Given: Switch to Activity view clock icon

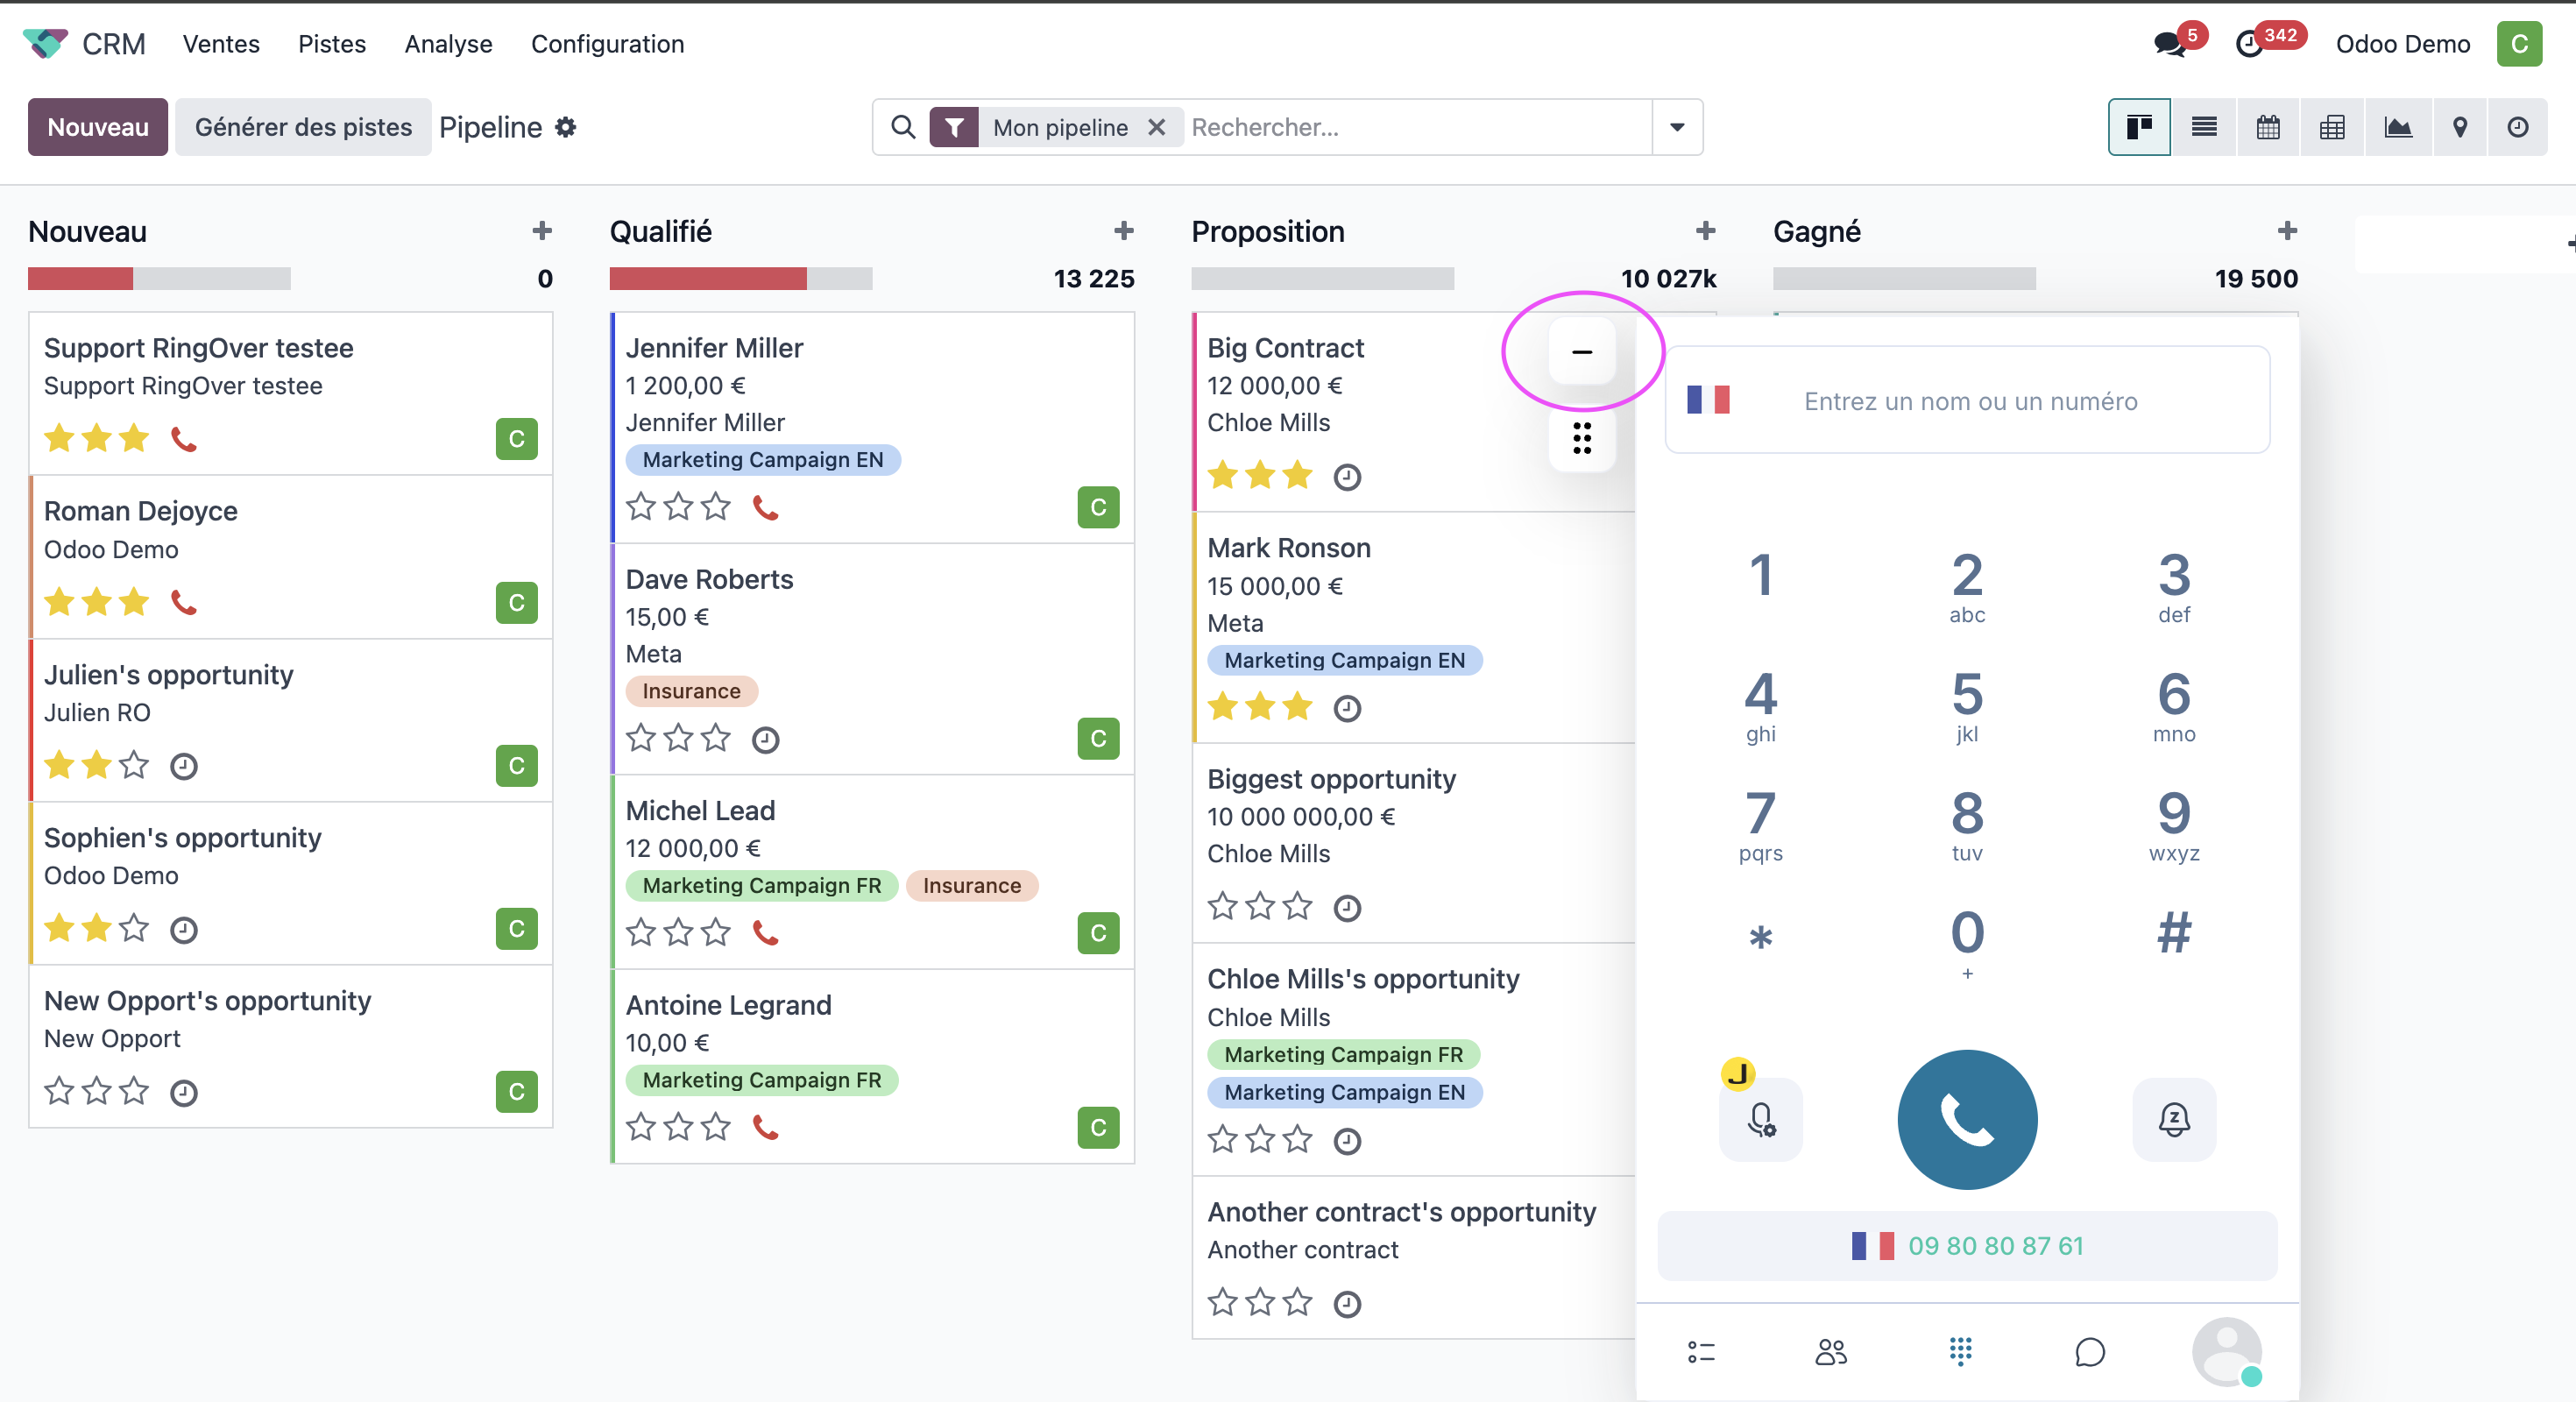Looking at the screenshot, I should [x=2518, y=127].
